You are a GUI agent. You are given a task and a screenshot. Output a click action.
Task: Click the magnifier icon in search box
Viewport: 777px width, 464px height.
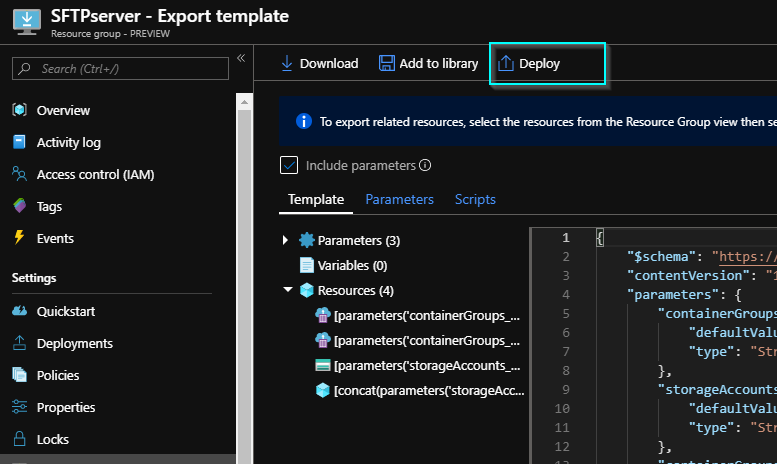24,68
